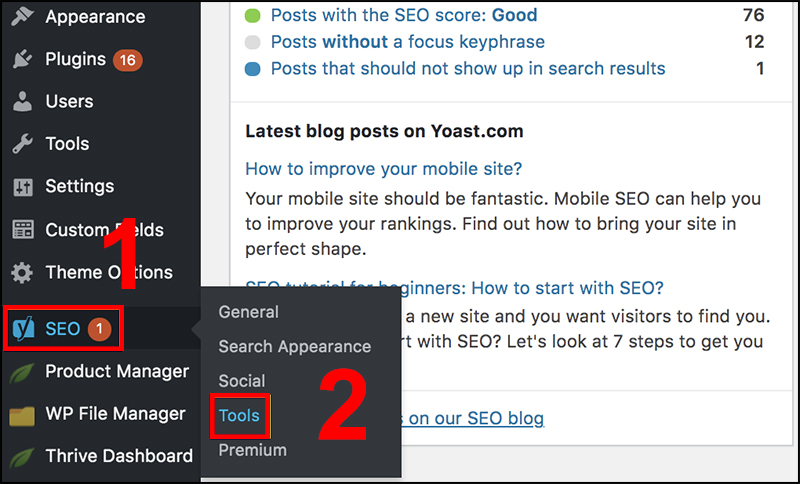The width and height of the screenshot is (800, 484).
Task: Click the WP File Manager folder icon
Action: (x=22, y=414)
